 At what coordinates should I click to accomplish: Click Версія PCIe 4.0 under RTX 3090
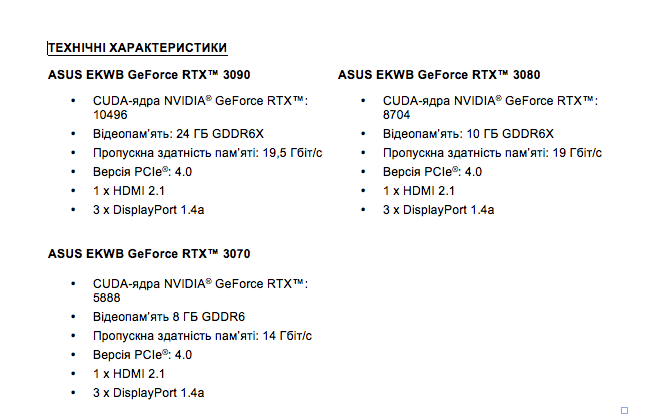pyautogui.click(x=143, y=172)
